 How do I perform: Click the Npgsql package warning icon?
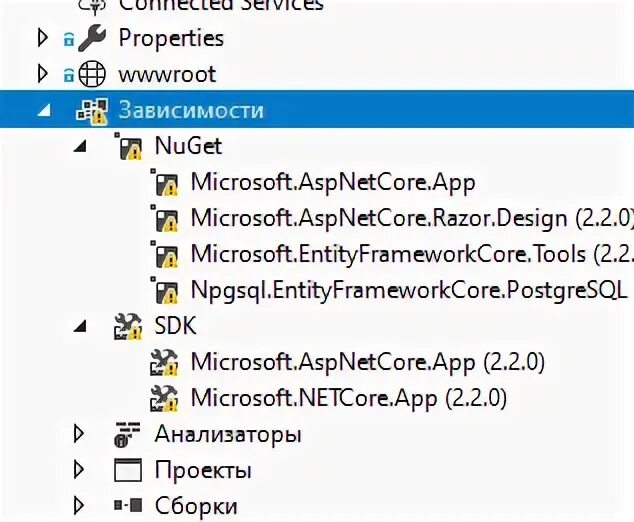pos(164,290)
